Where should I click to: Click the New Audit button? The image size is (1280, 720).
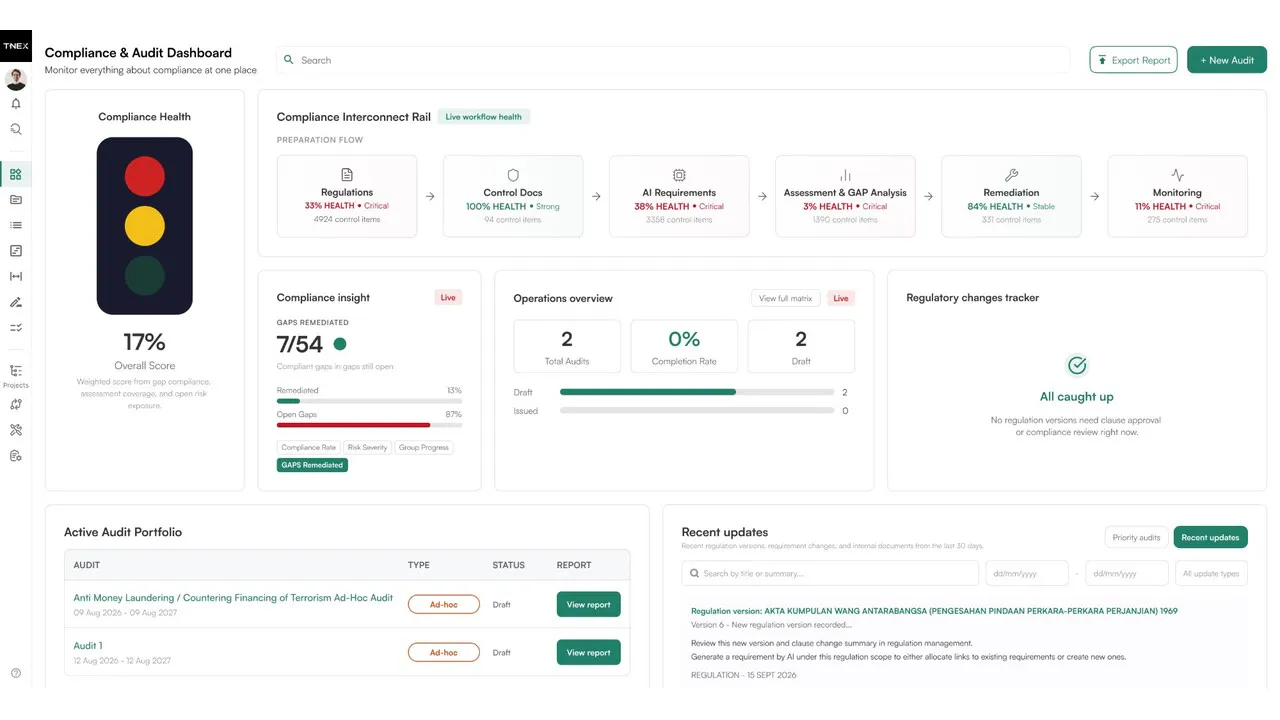pyautogui.click(x=1227, y=60)
